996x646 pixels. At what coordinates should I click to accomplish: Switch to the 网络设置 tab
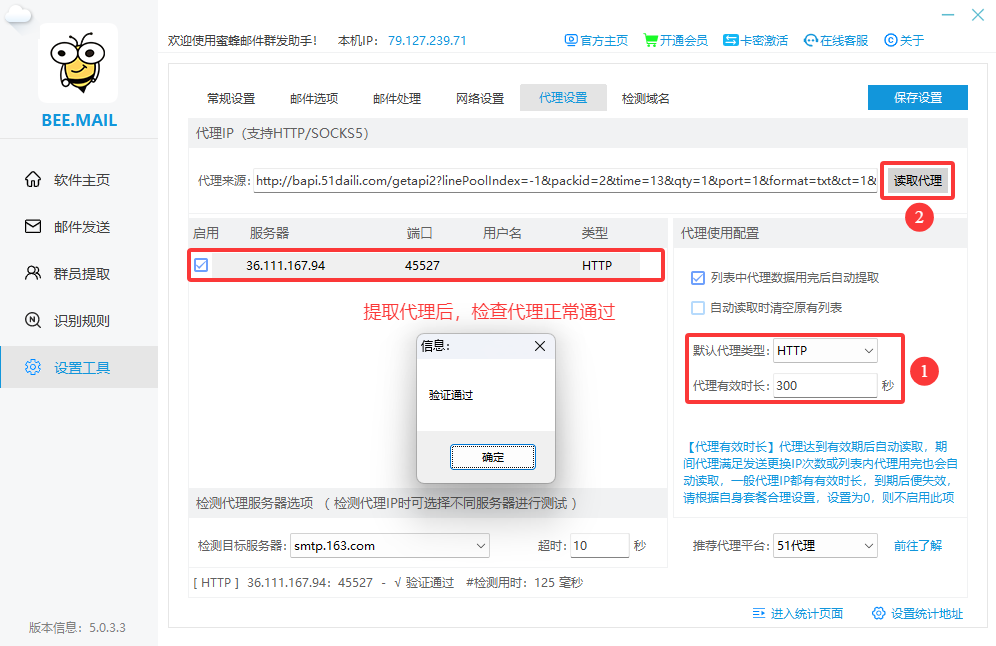pos(480,98)
